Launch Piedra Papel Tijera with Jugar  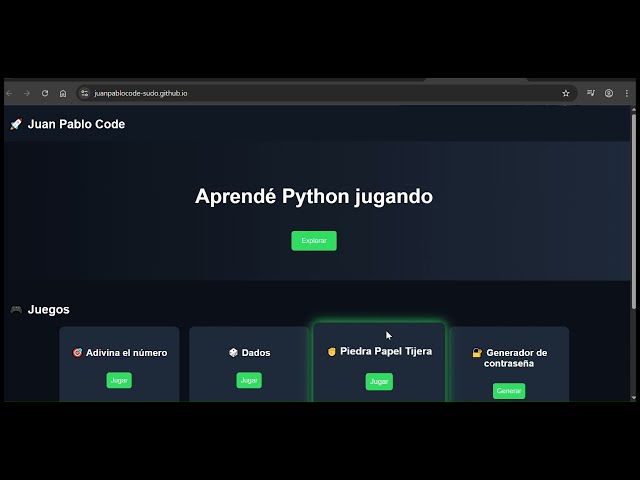pos(379,382)
